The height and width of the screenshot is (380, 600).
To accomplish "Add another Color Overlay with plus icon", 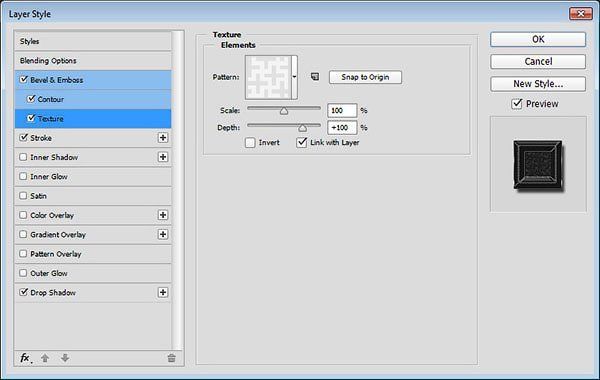I will (x=163, y=215).
